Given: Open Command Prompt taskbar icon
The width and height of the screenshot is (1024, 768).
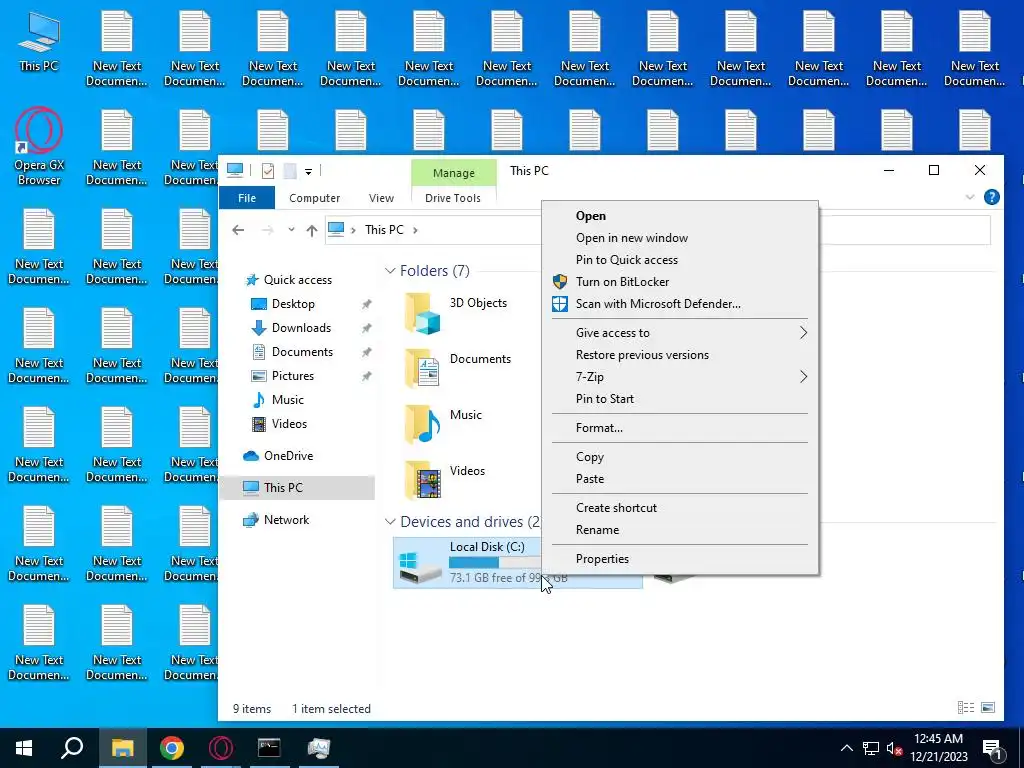Looking at the screenshot, I should (x=269, y=748).
